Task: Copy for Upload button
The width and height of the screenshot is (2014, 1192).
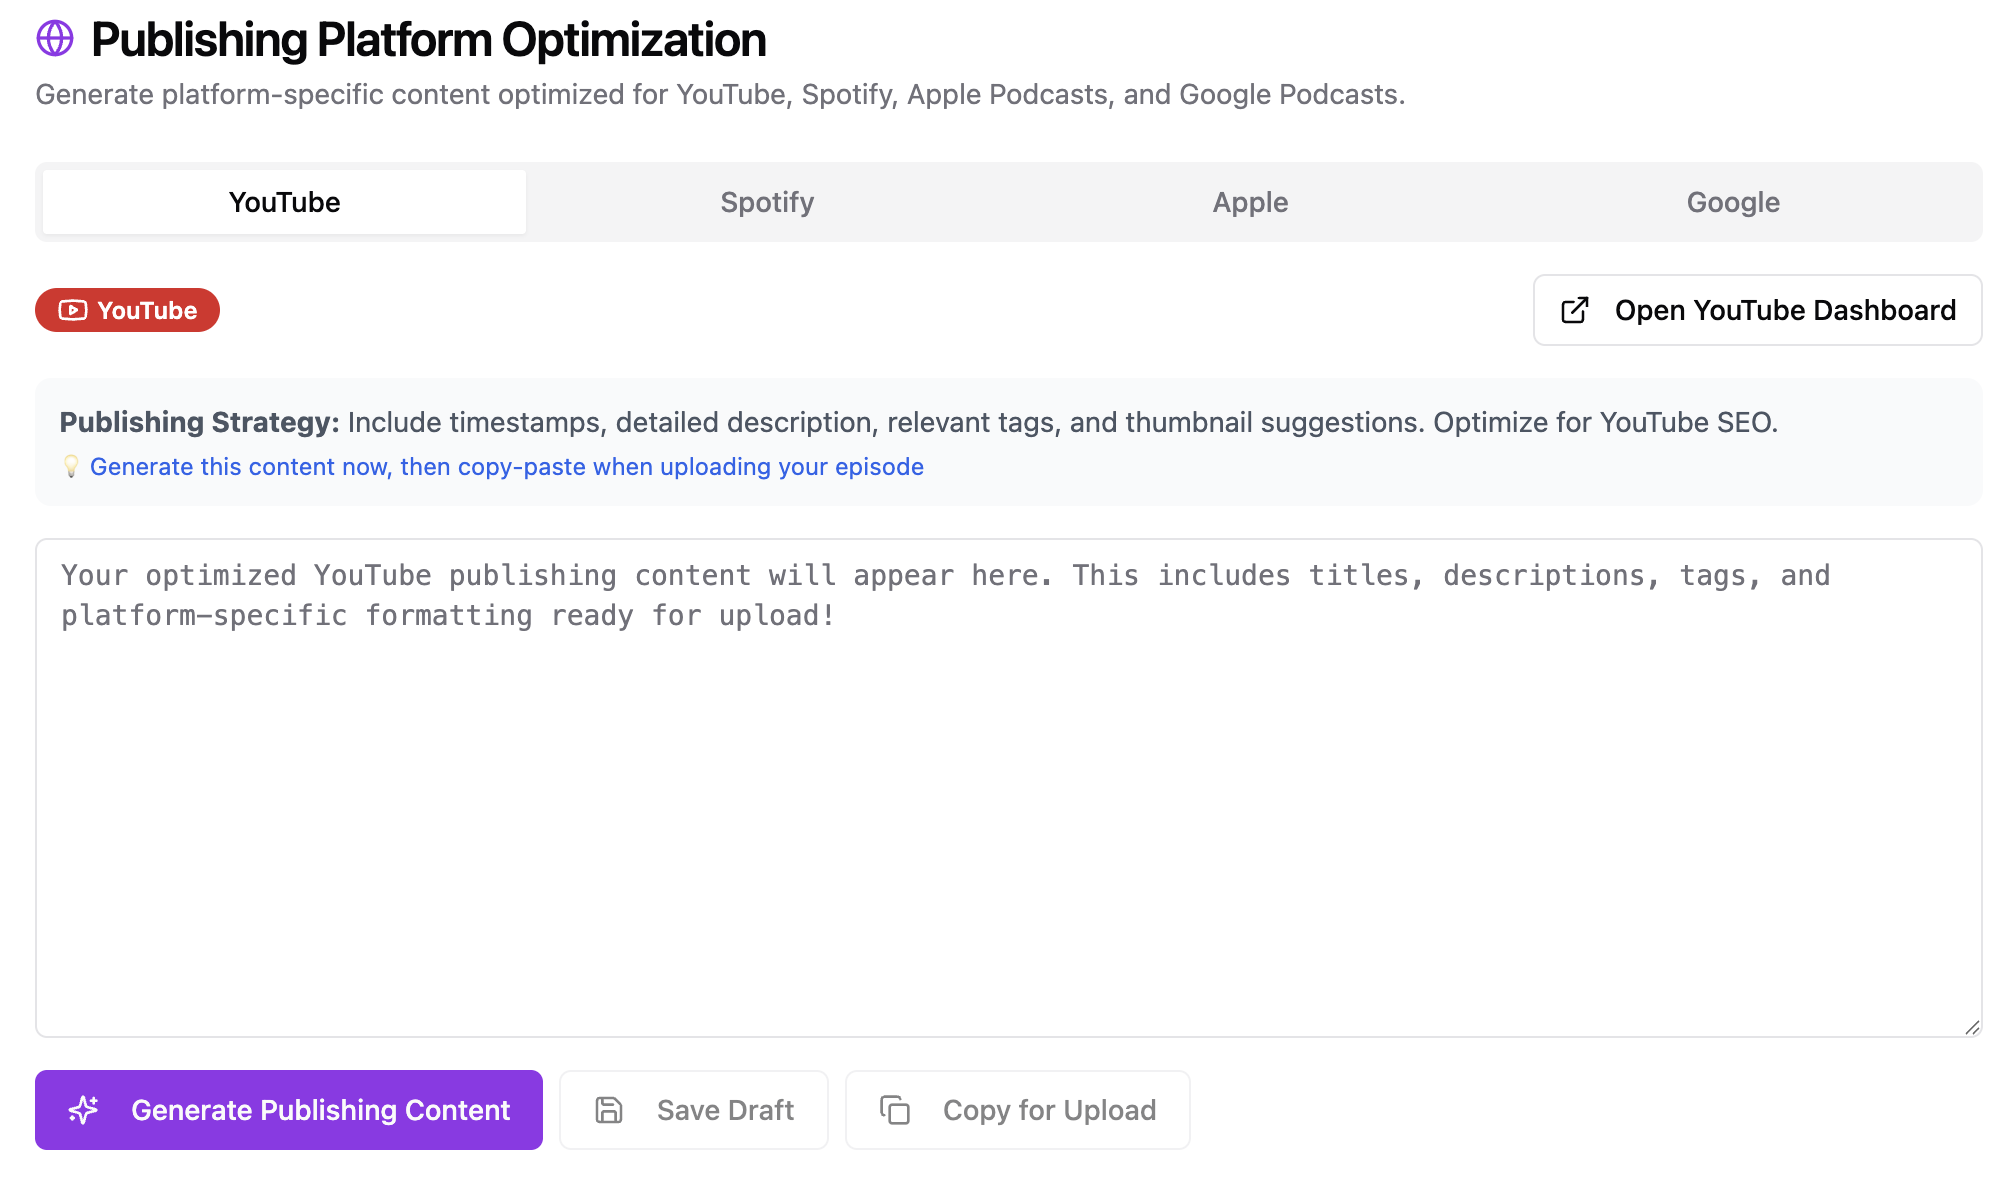Action: coord(1018,1110)
